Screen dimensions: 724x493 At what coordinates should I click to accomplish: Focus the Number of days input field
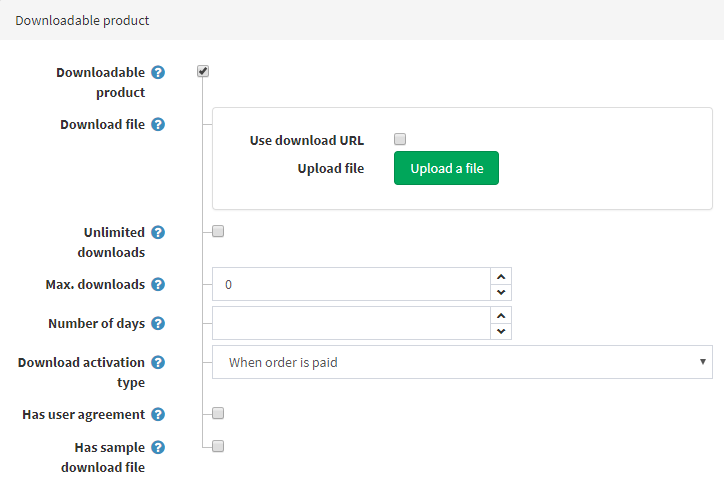(350, 323)
